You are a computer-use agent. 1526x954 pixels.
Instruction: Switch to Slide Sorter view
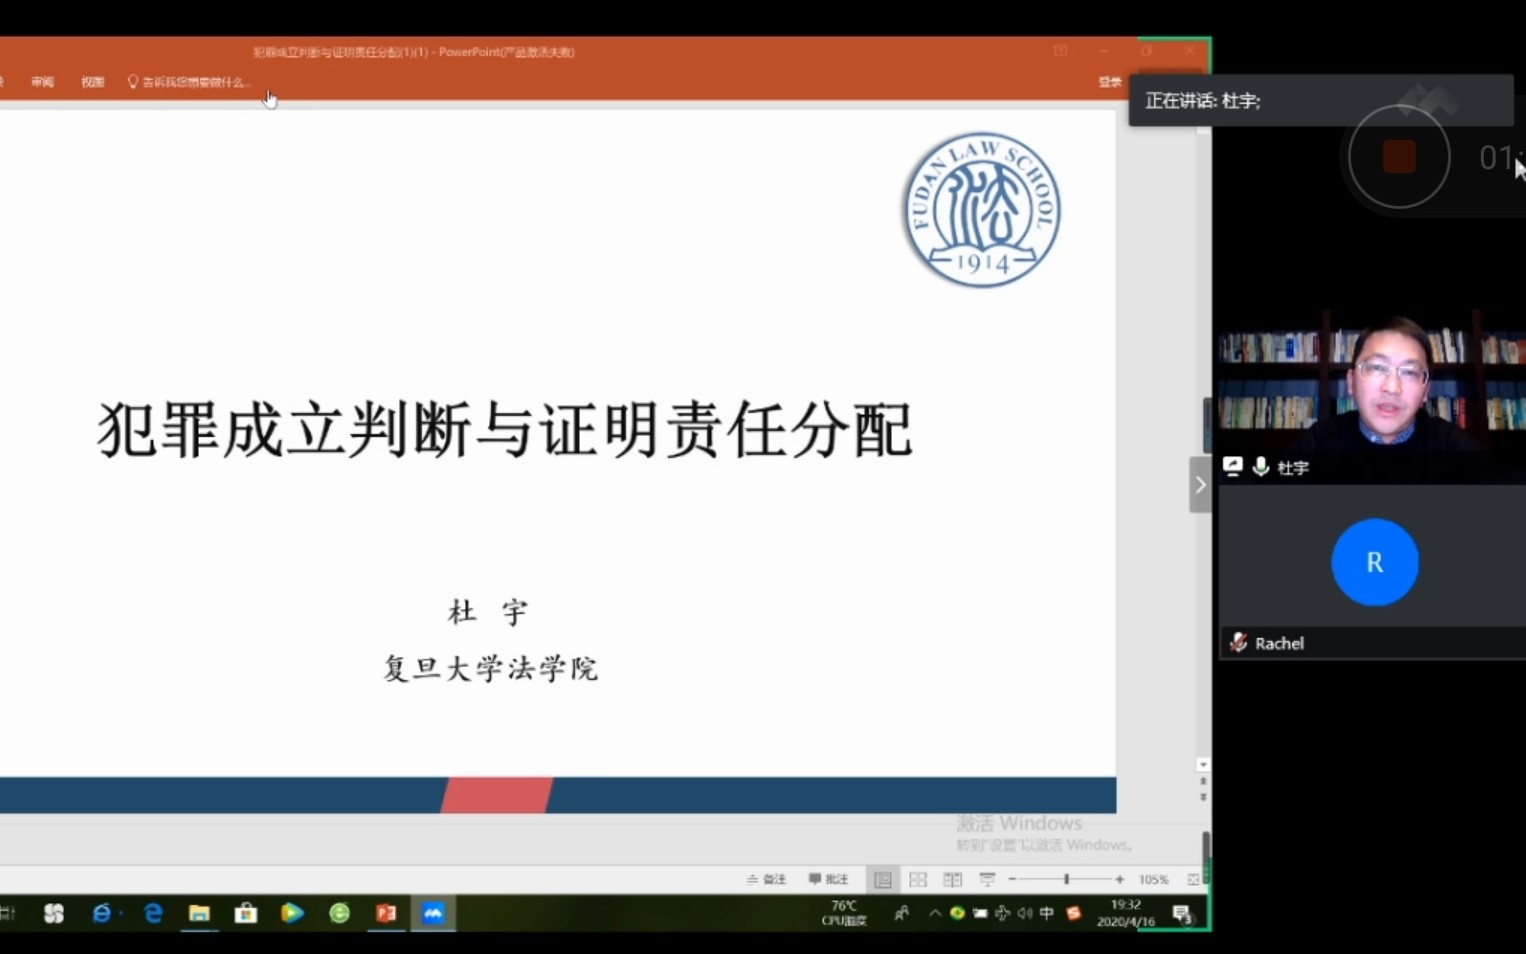(x=918, y=879)
